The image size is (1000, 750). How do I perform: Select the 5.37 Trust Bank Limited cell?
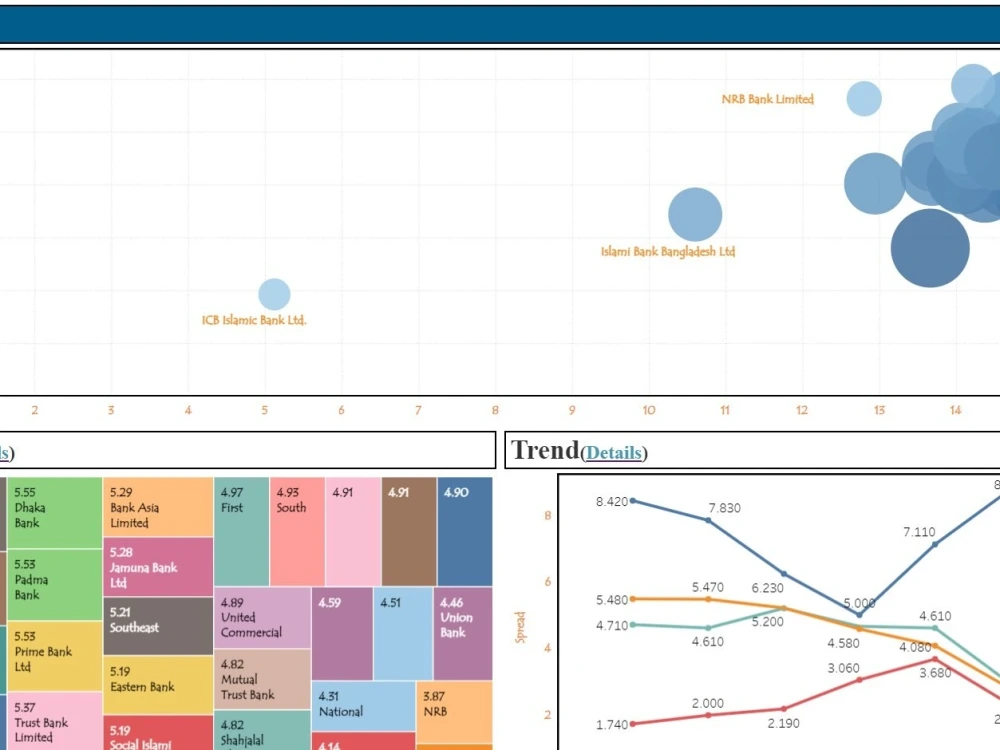click(54, 721)
